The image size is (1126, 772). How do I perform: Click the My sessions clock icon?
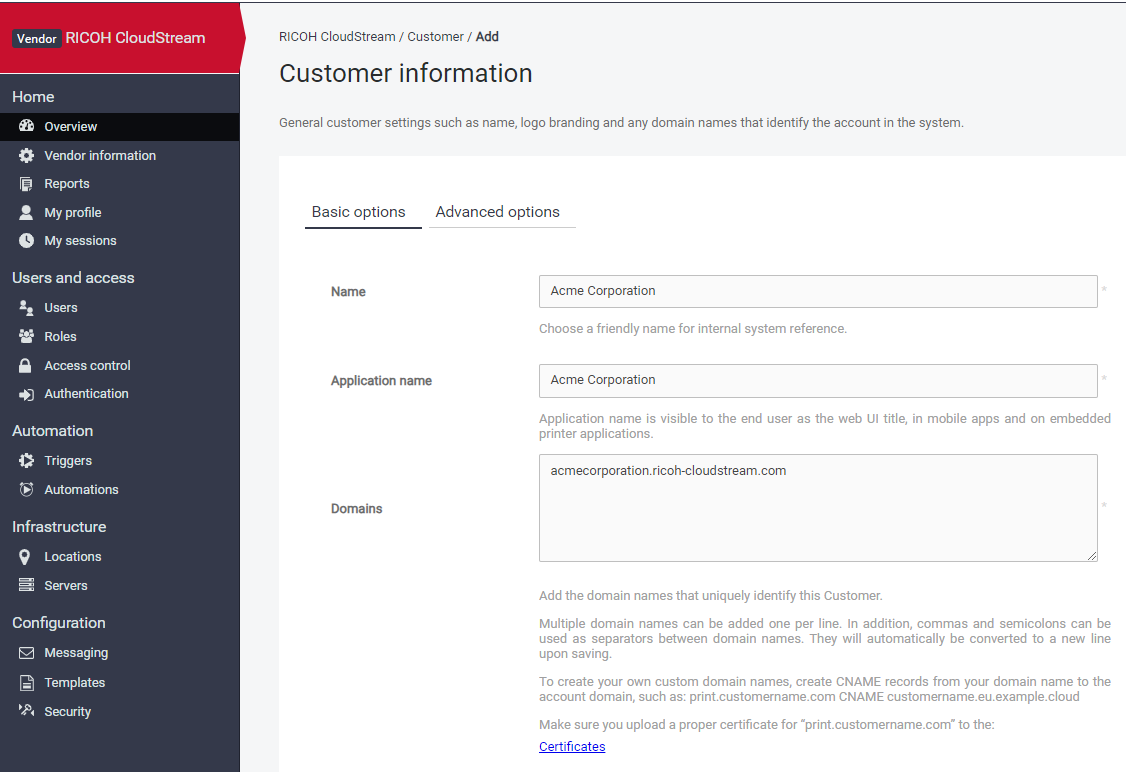[x=27, y=241]
